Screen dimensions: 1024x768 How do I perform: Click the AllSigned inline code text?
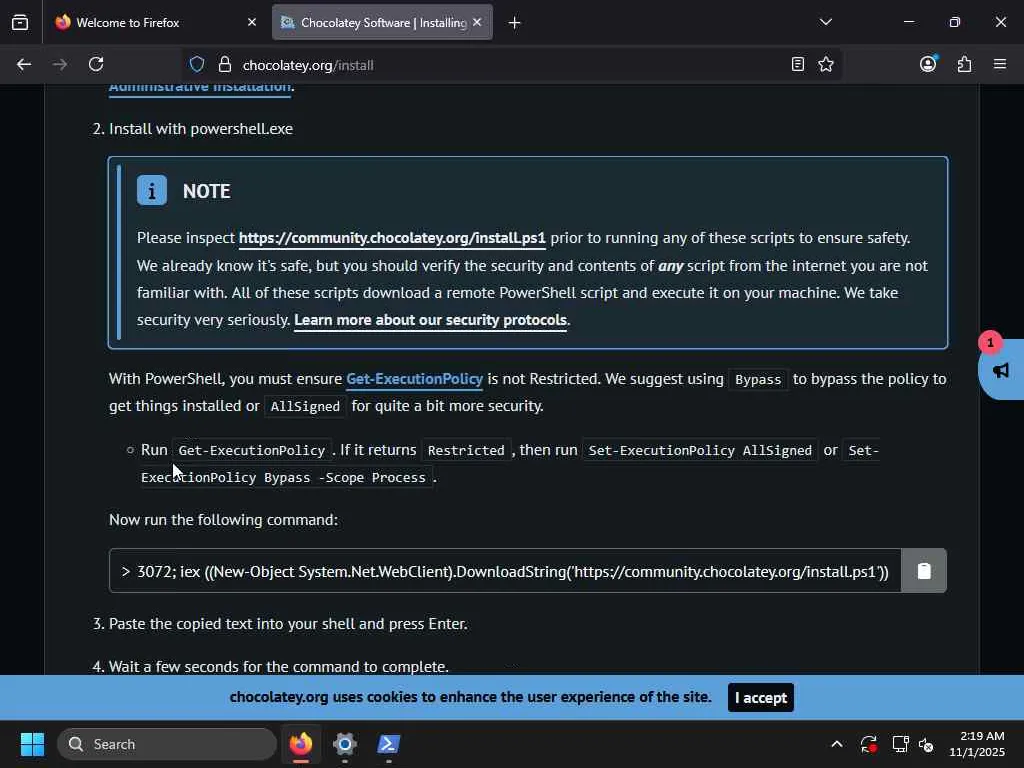click(x=305, y=406)
